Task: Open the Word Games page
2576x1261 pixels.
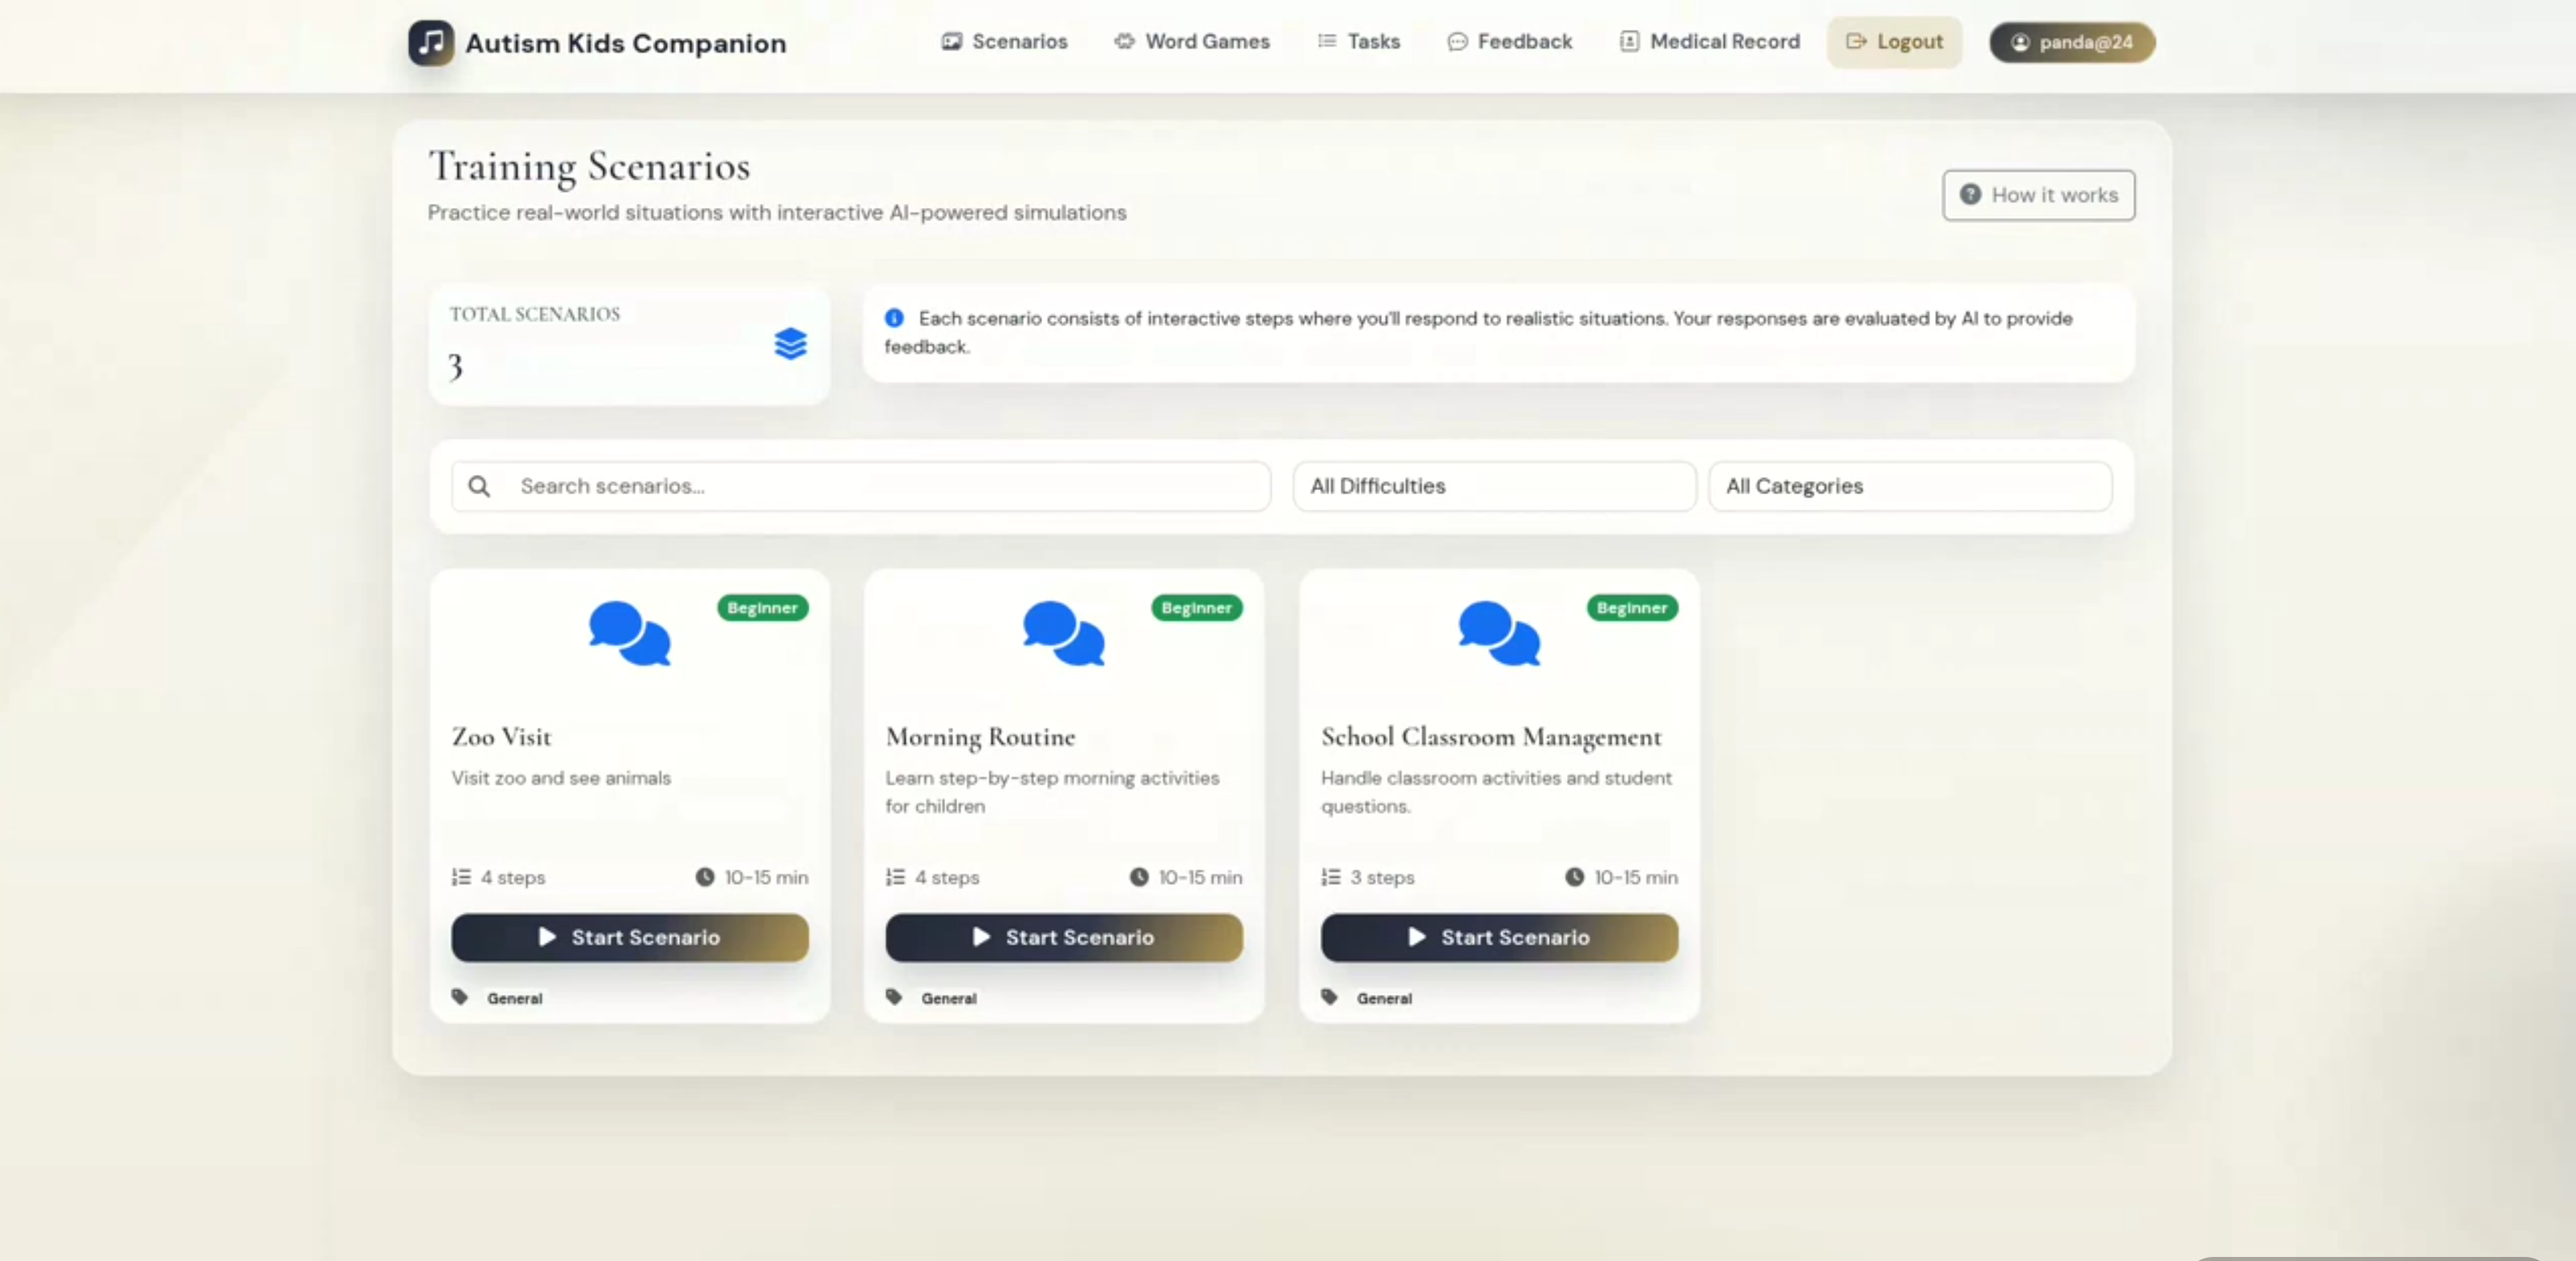Action: [1192, 42]
